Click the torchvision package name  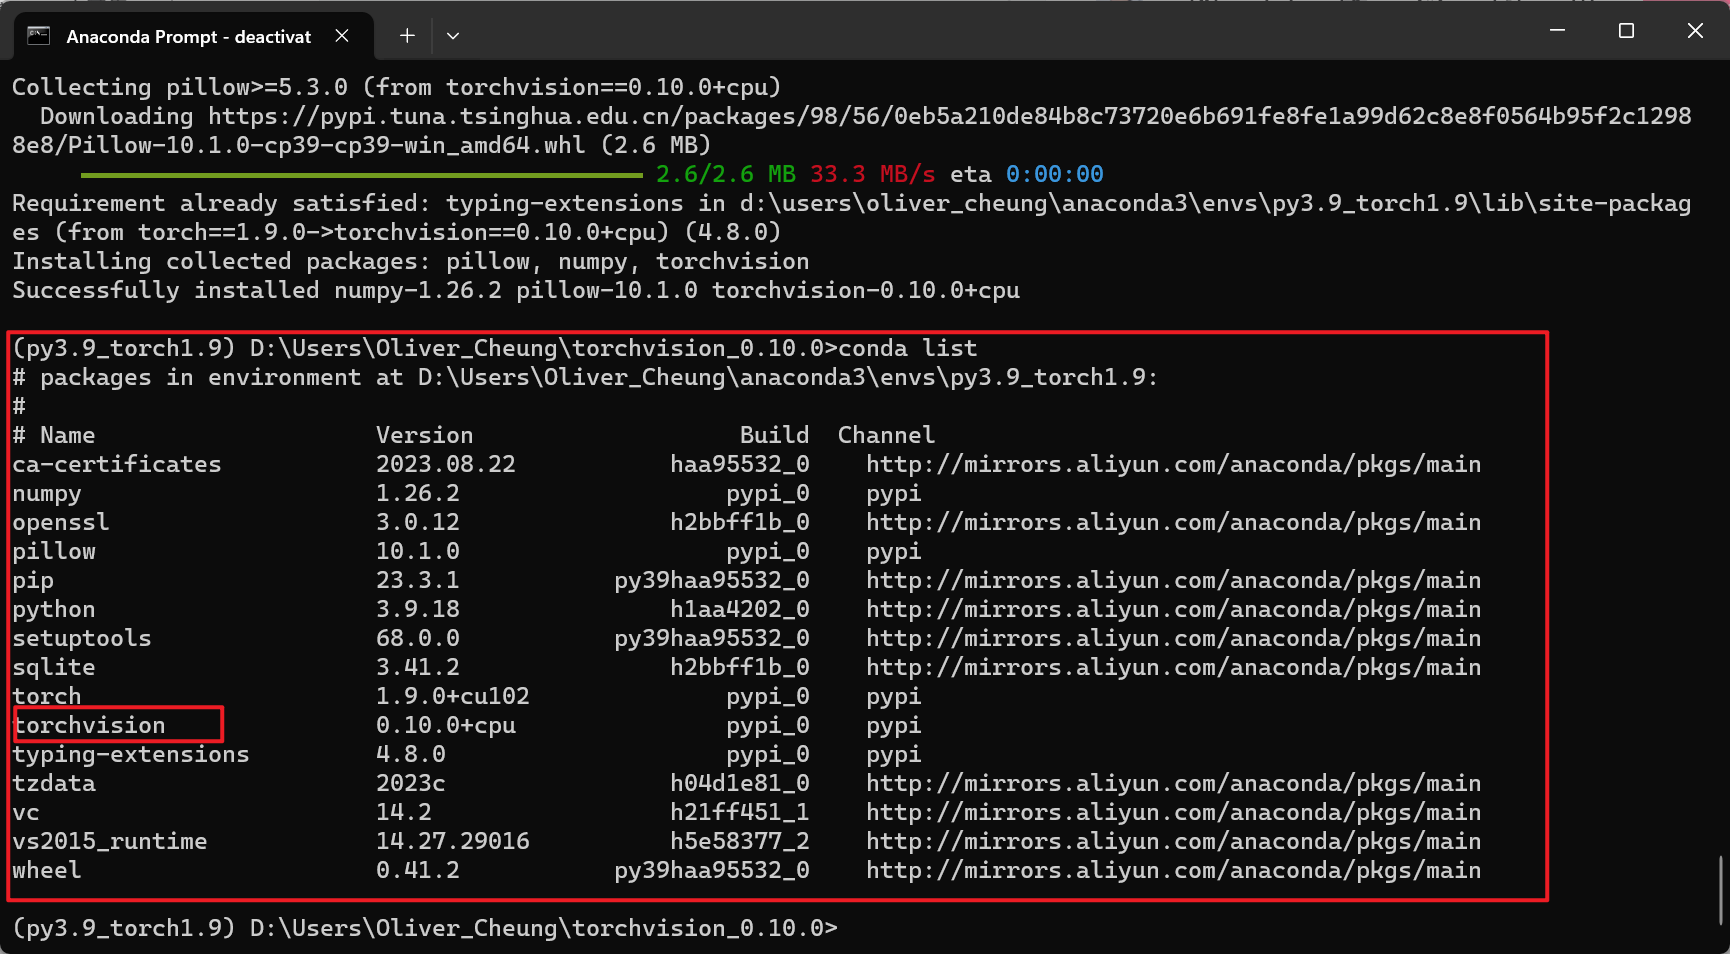(x=89, y=725)
